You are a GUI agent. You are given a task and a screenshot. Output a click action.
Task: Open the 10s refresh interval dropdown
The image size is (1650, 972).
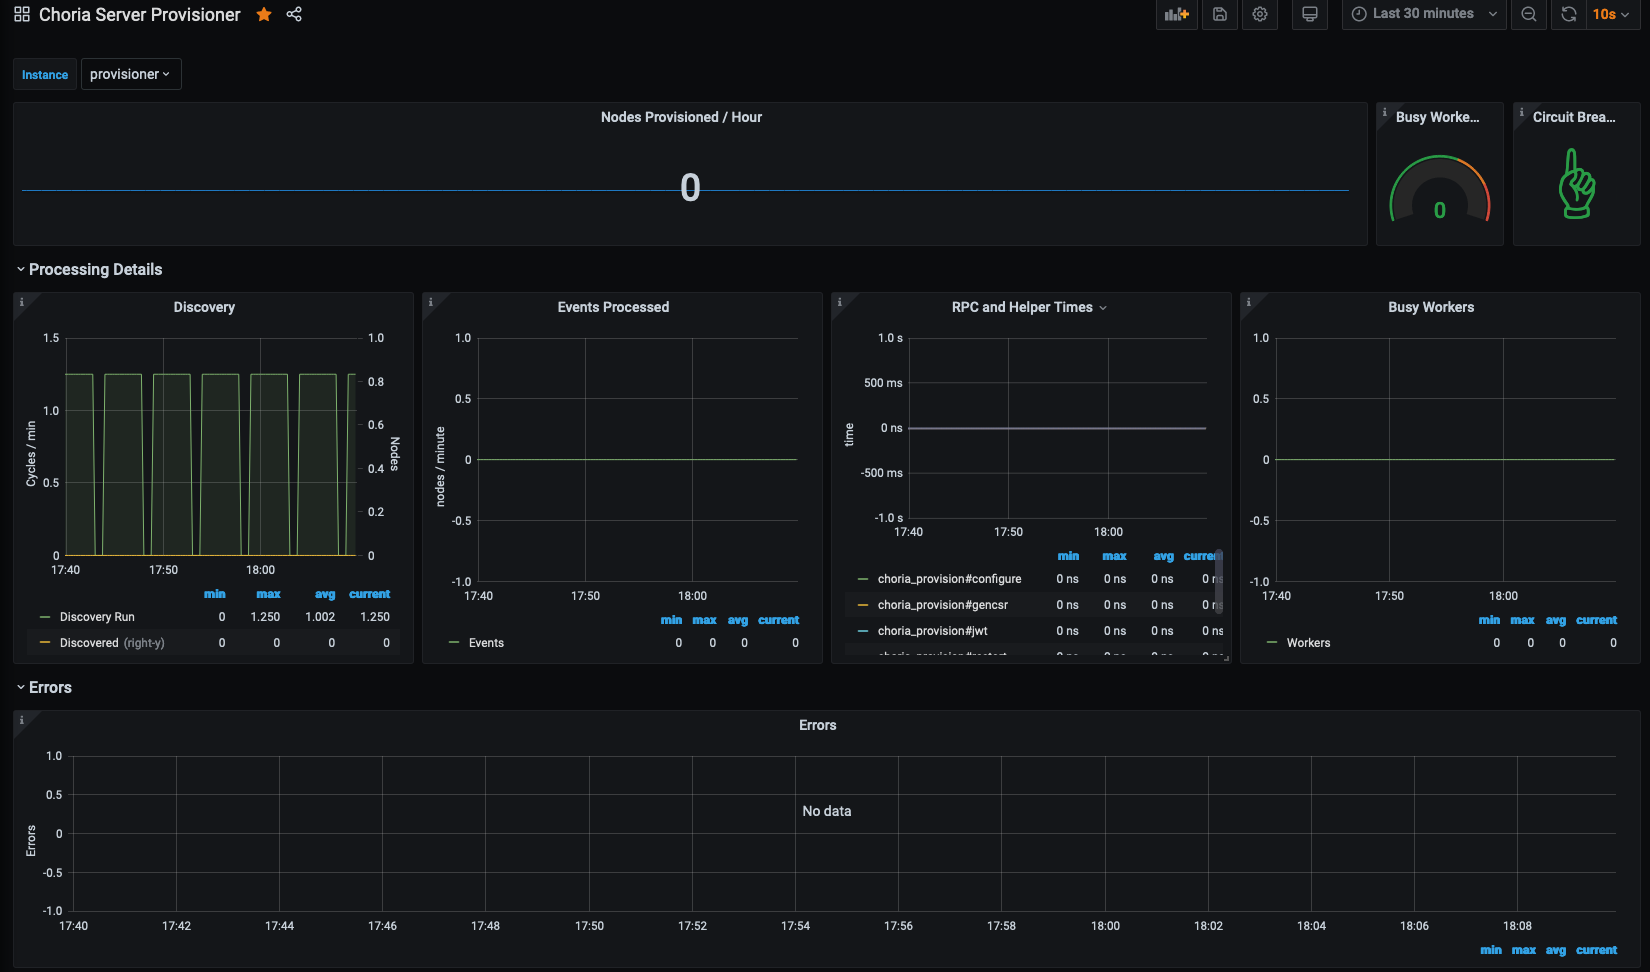coord(1612,14)
